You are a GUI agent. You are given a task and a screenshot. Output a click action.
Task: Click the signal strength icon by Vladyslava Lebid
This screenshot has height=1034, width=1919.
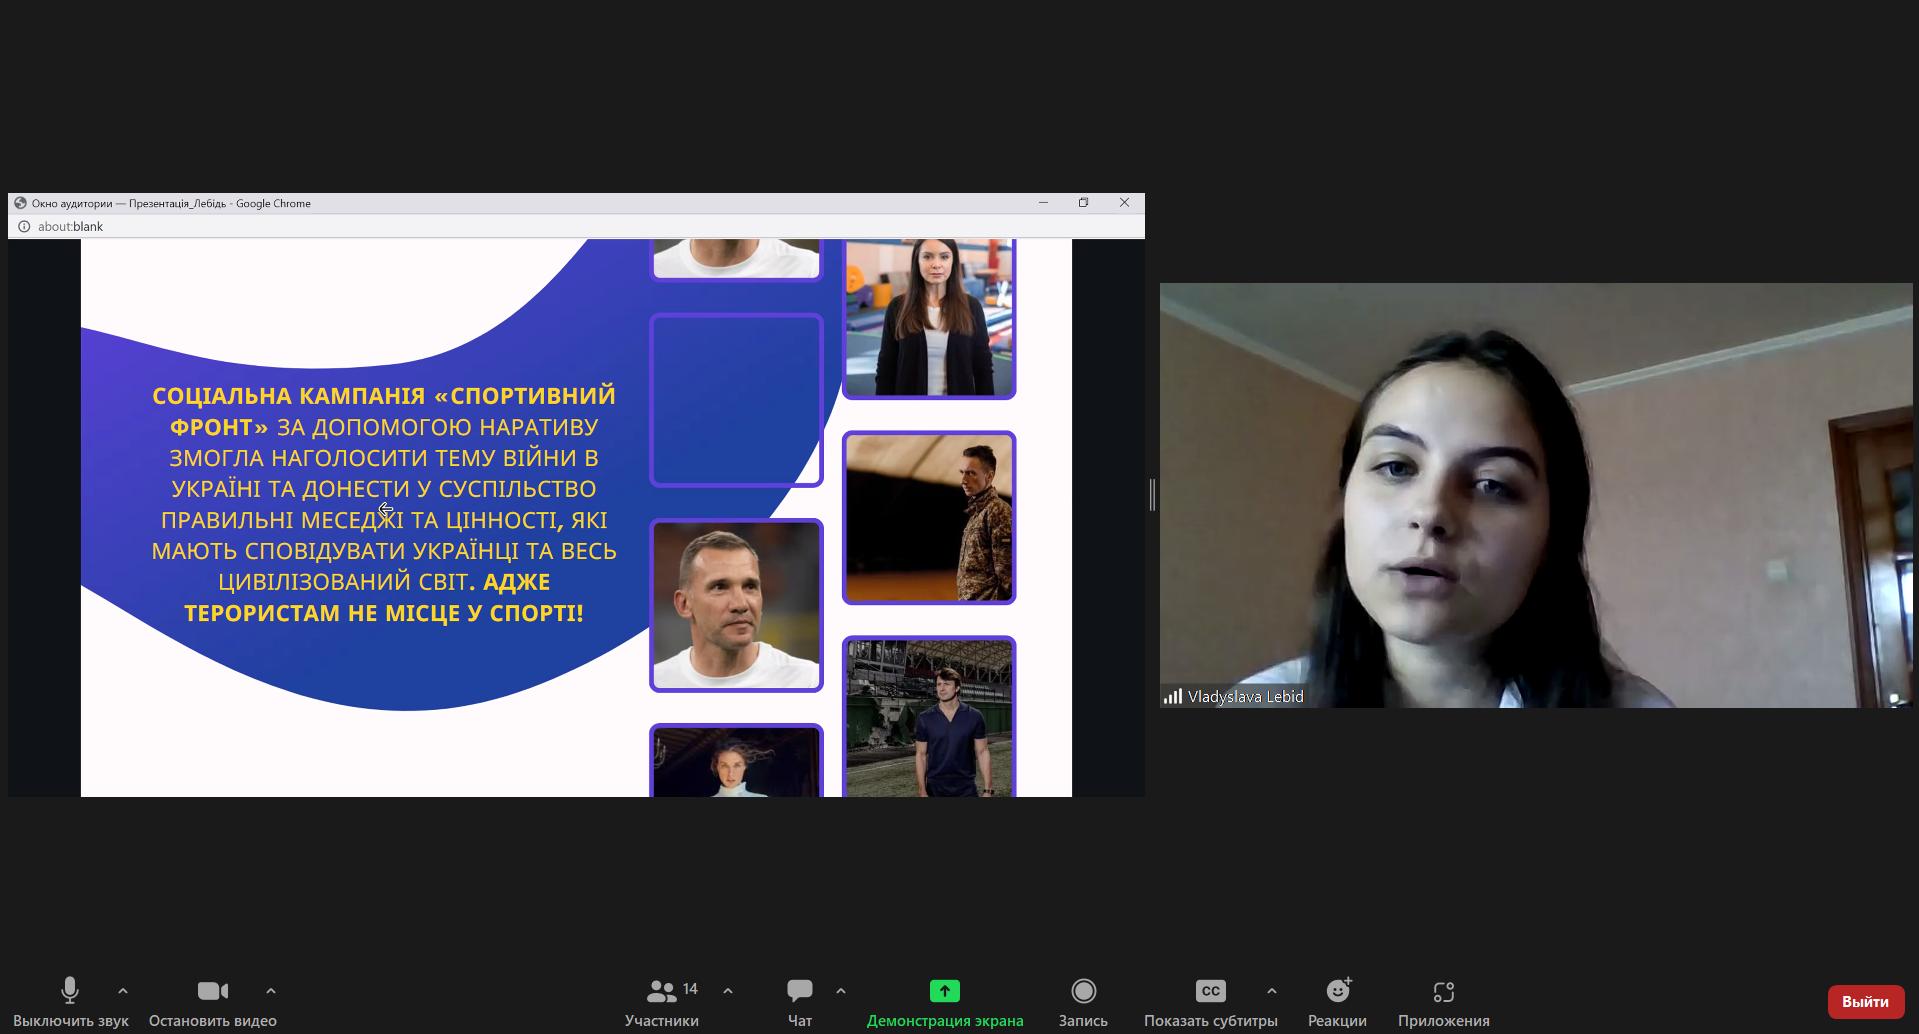coord(1173,696)
